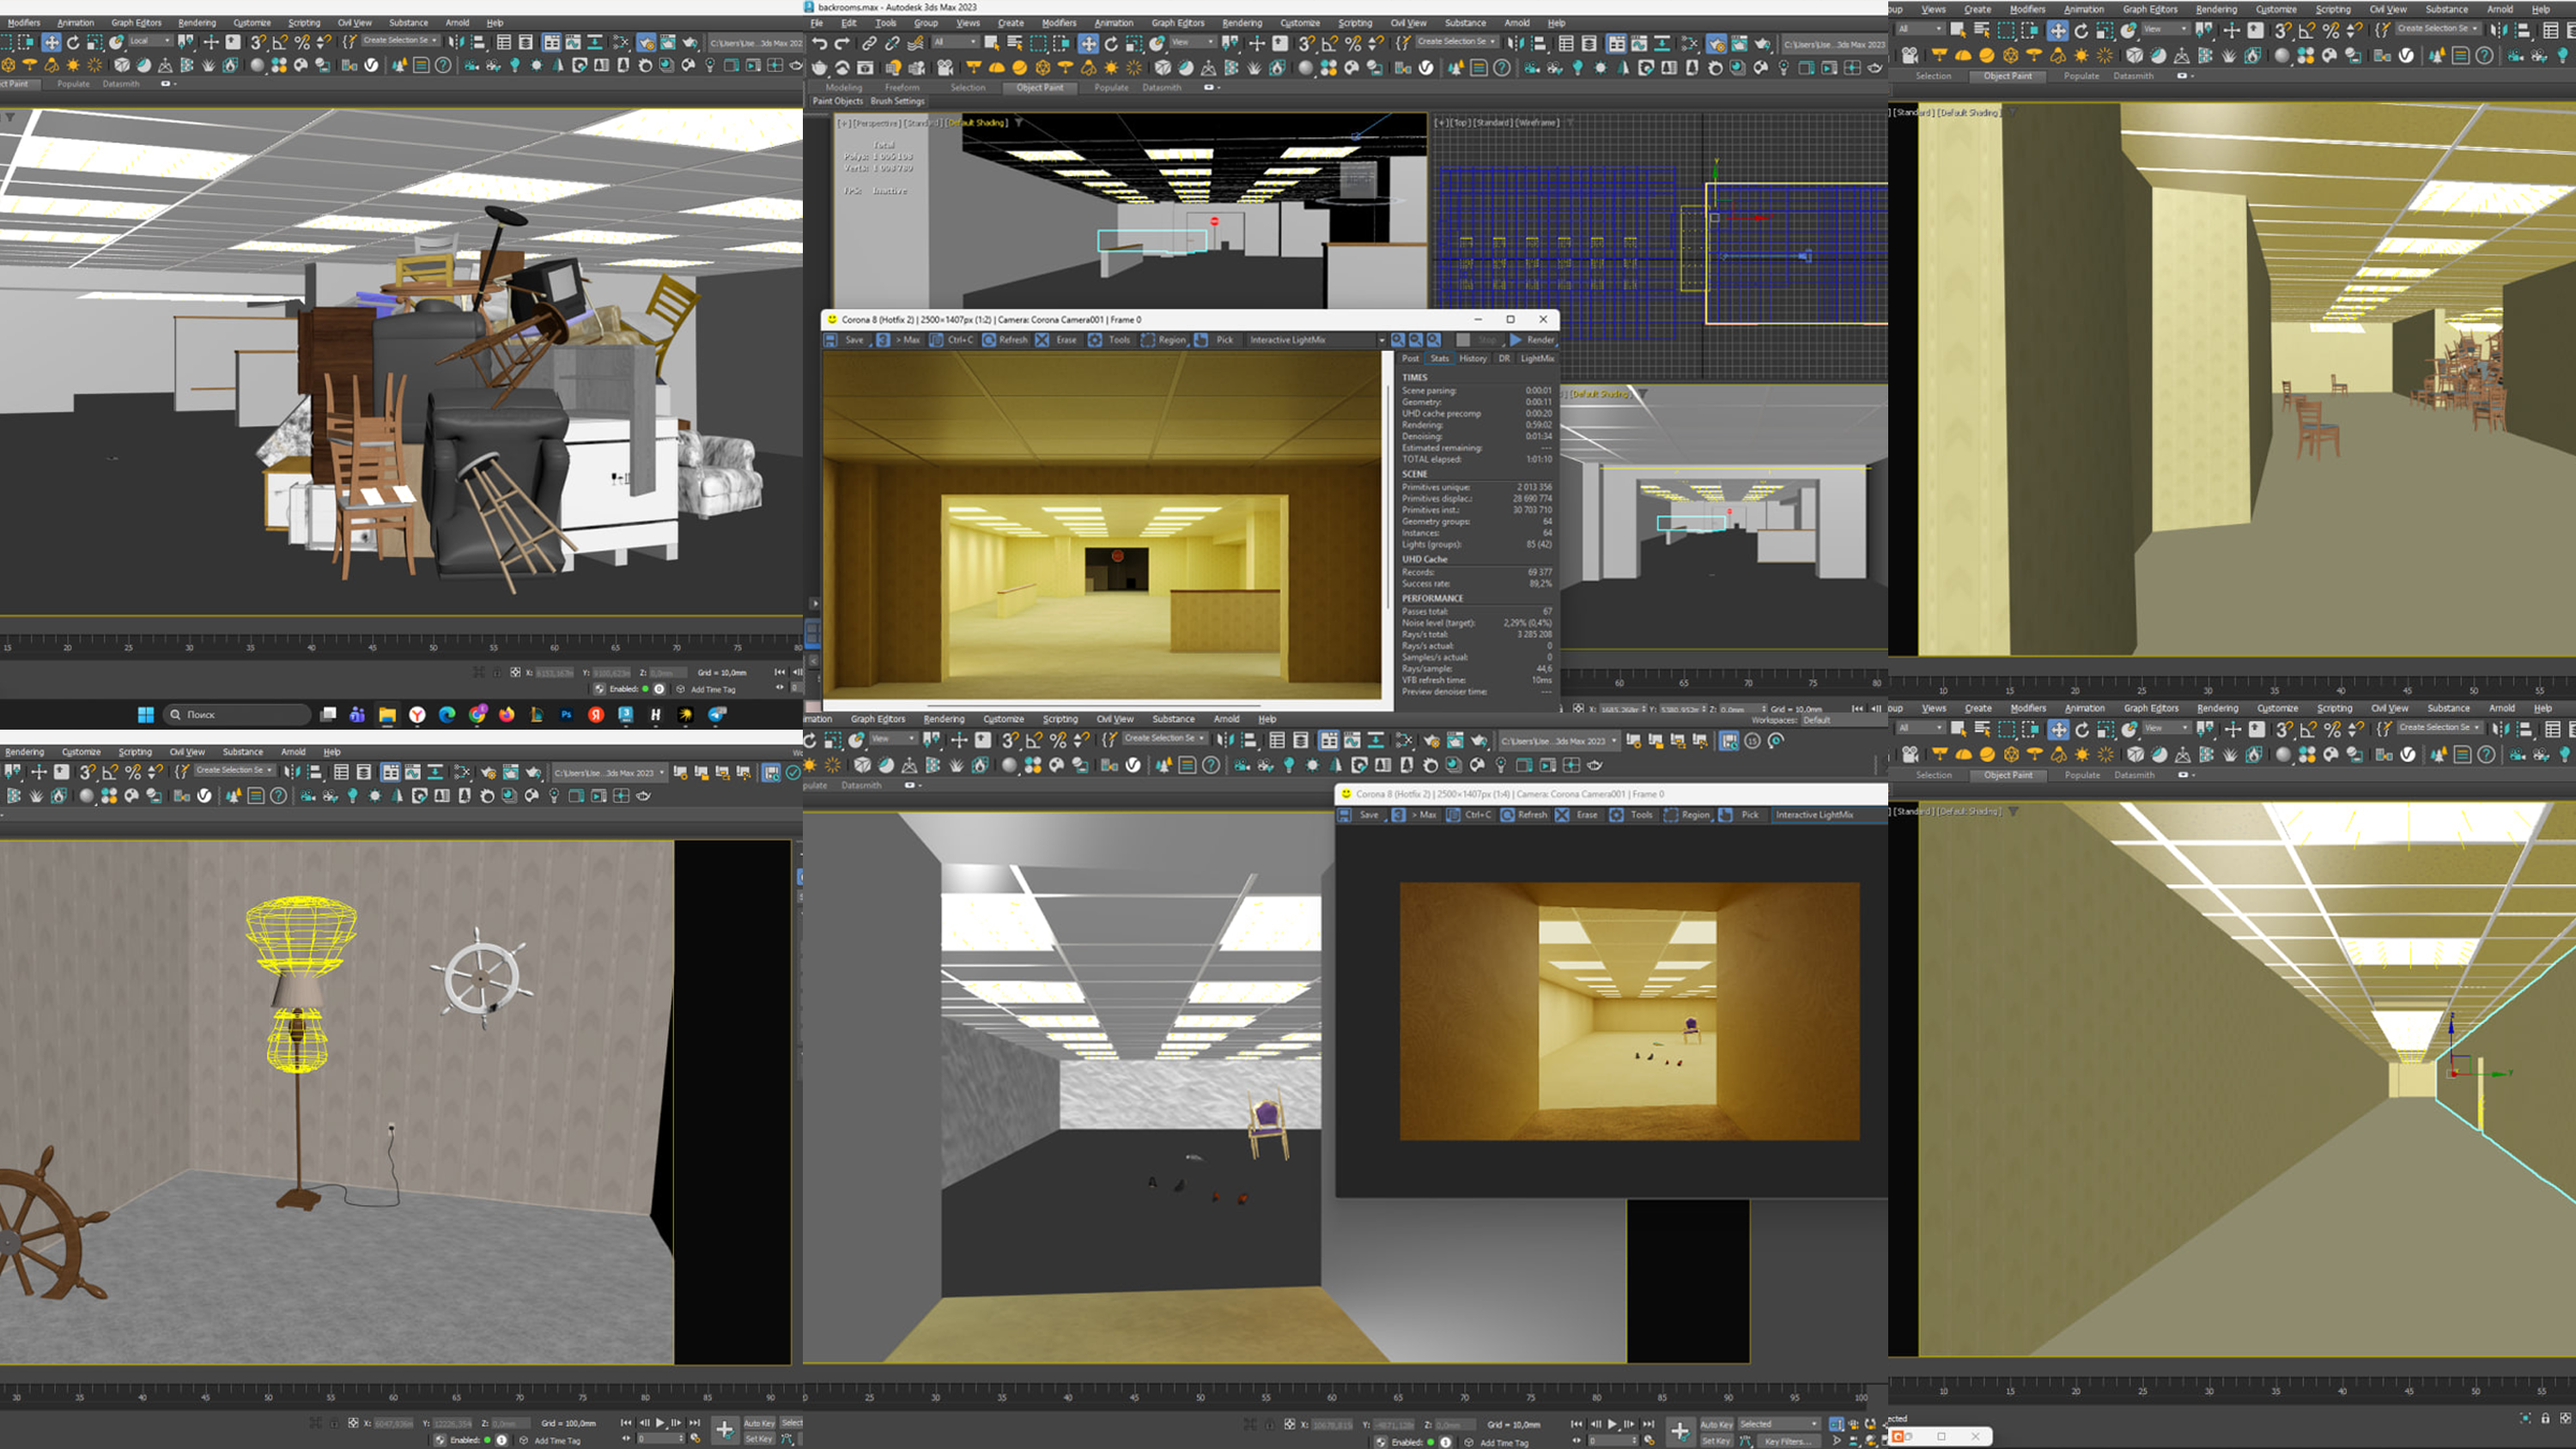Launch Firefox from the Windows taskbar
2576x1449 pixels.
point(507,714)
